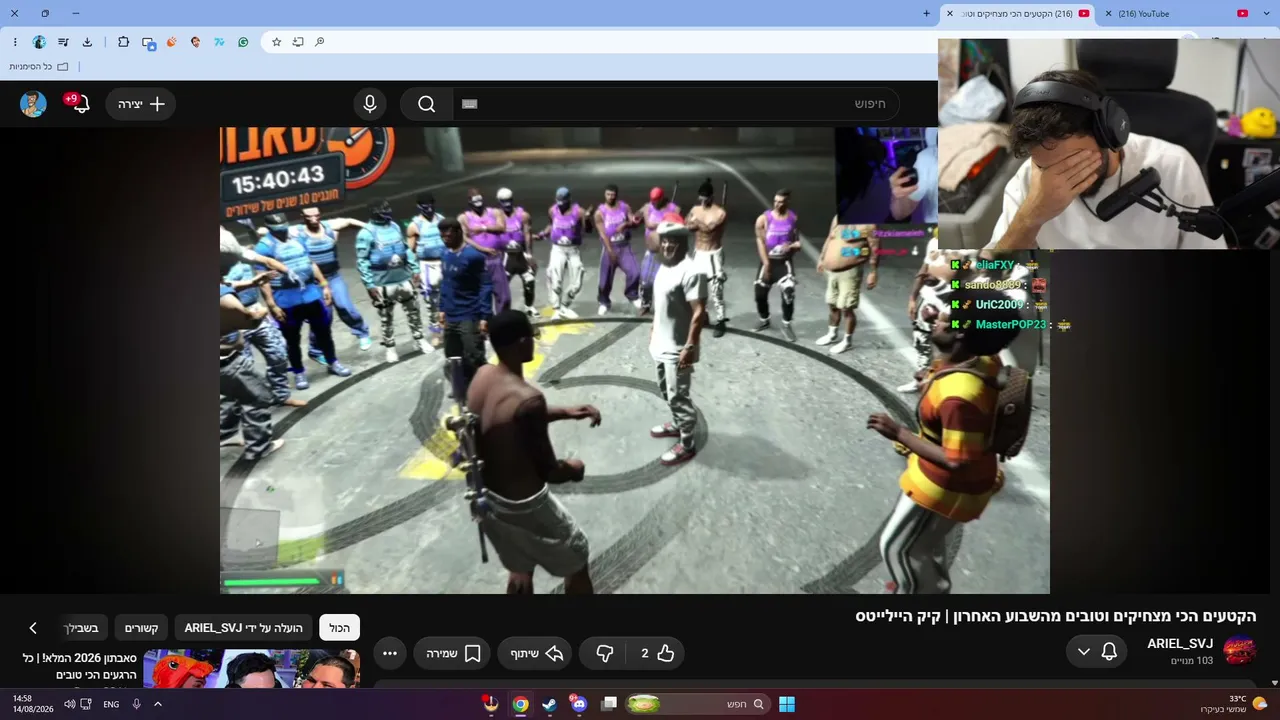Viewport: 1280px width, 720px height.
Task: Open Task View on the taskbar
Action: point(609,704)
